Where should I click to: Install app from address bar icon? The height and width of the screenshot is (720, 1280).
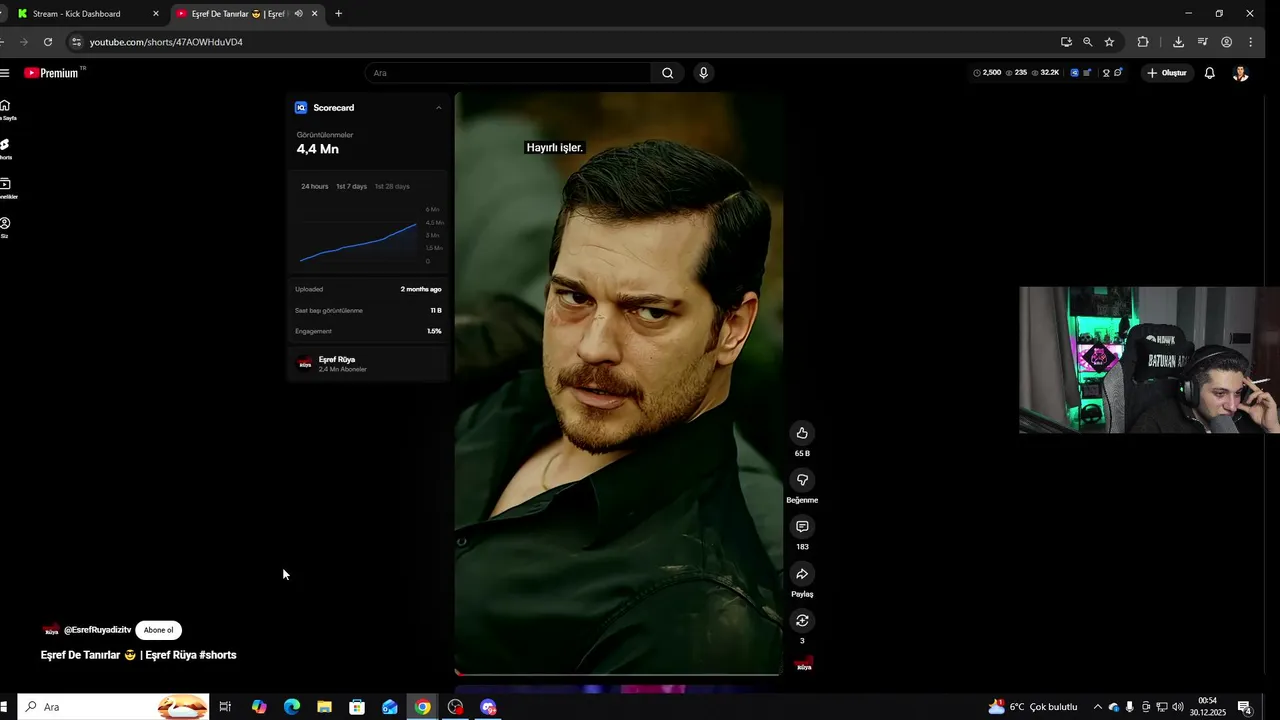[x=1066, y=42]
